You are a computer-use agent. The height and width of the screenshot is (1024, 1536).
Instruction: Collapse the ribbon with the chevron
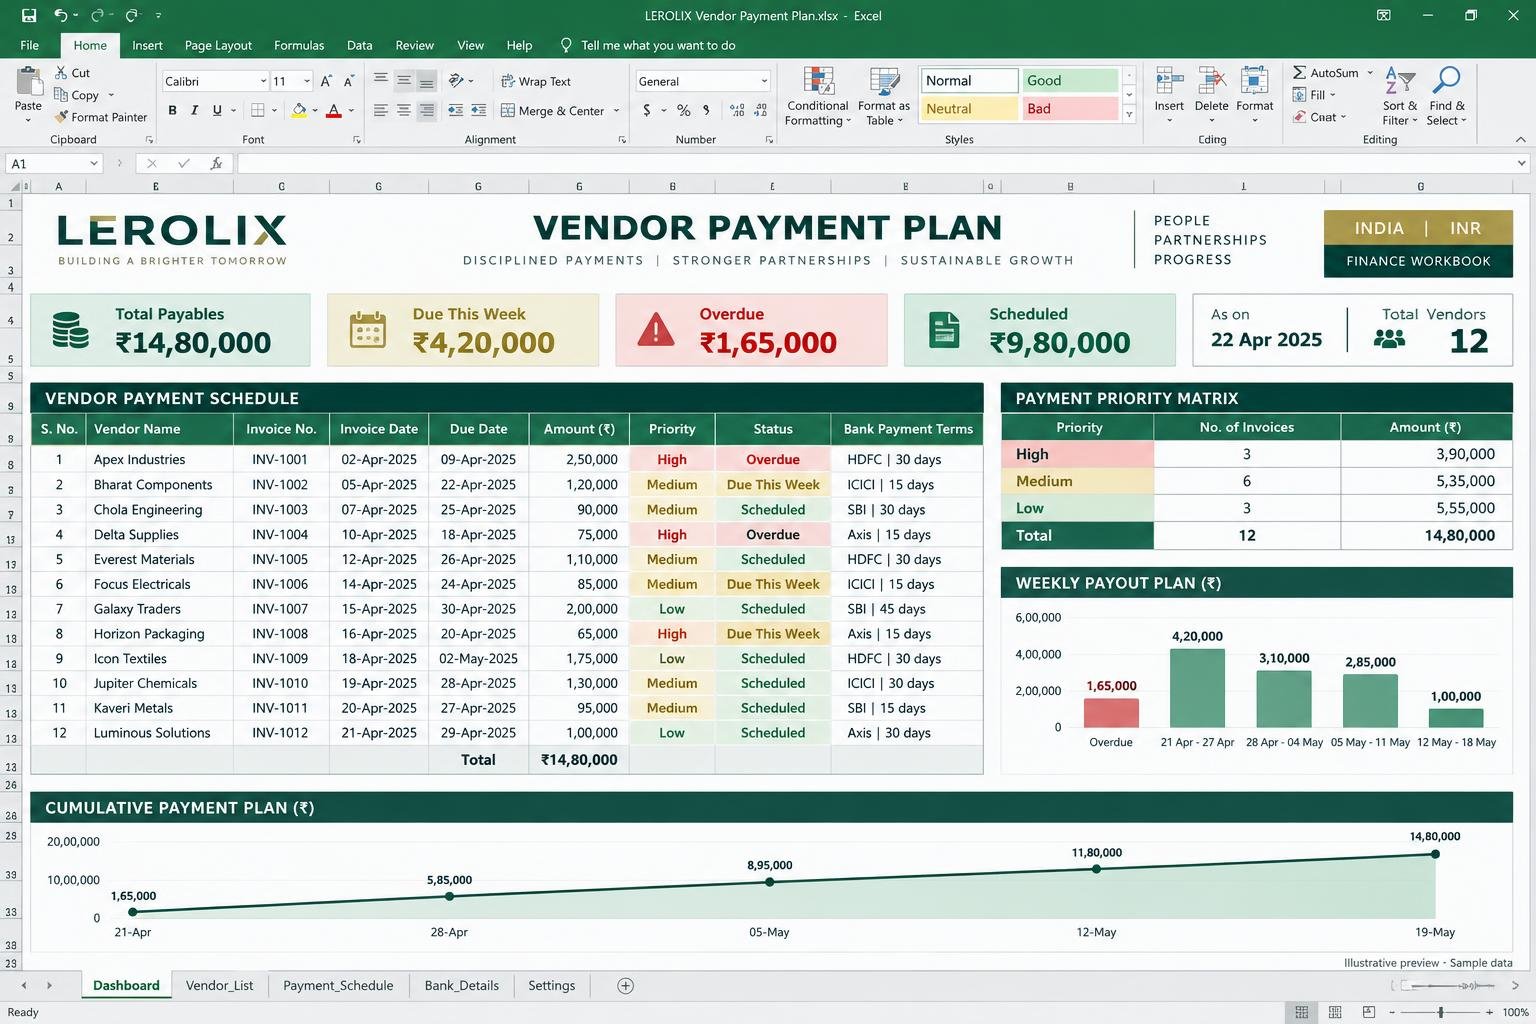[1521, 140]
